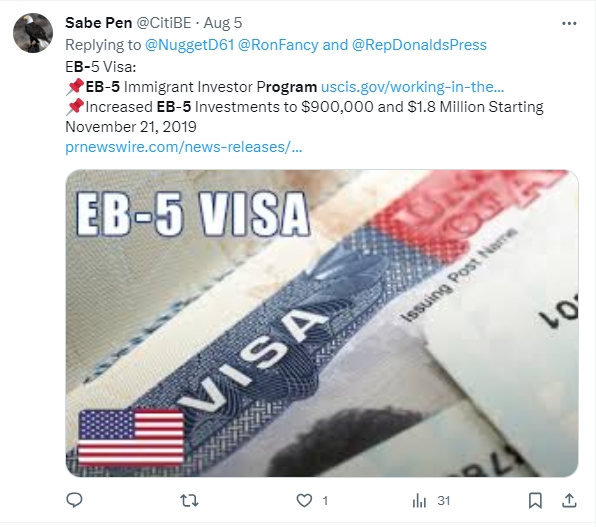Open @RepDonaldsPress mention

coord(419,45)
